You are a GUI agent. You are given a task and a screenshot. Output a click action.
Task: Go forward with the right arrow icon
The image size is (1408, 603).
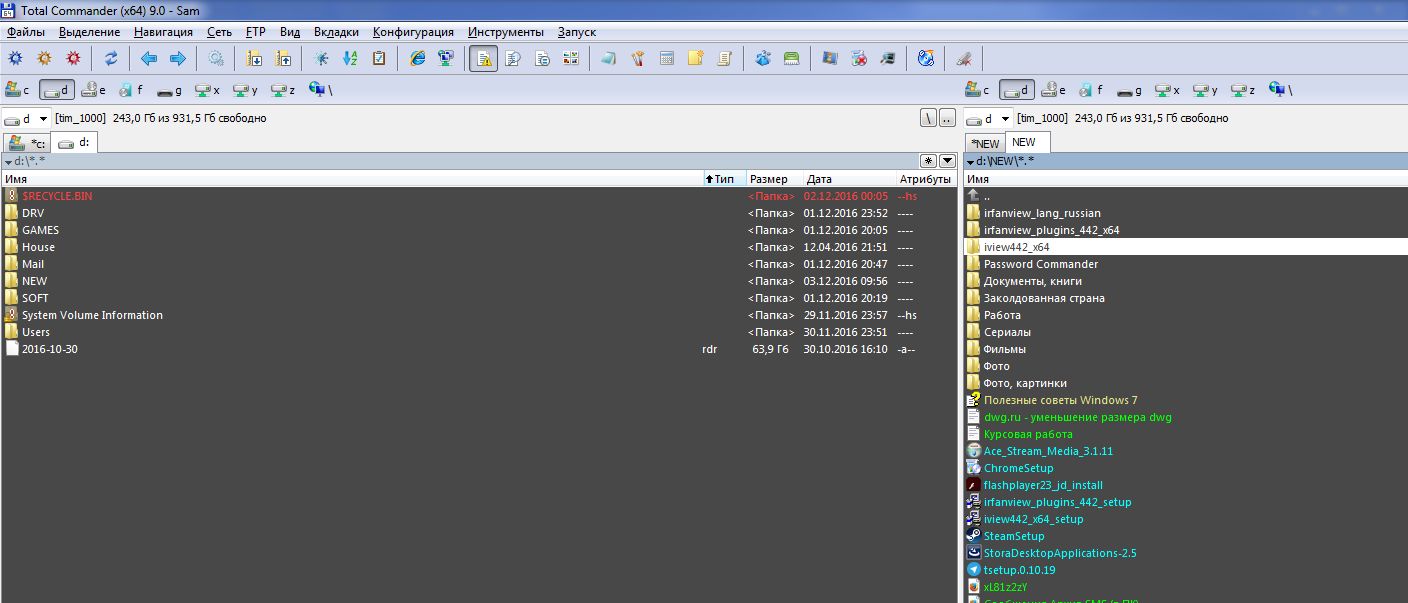click(x=178, y=59)
